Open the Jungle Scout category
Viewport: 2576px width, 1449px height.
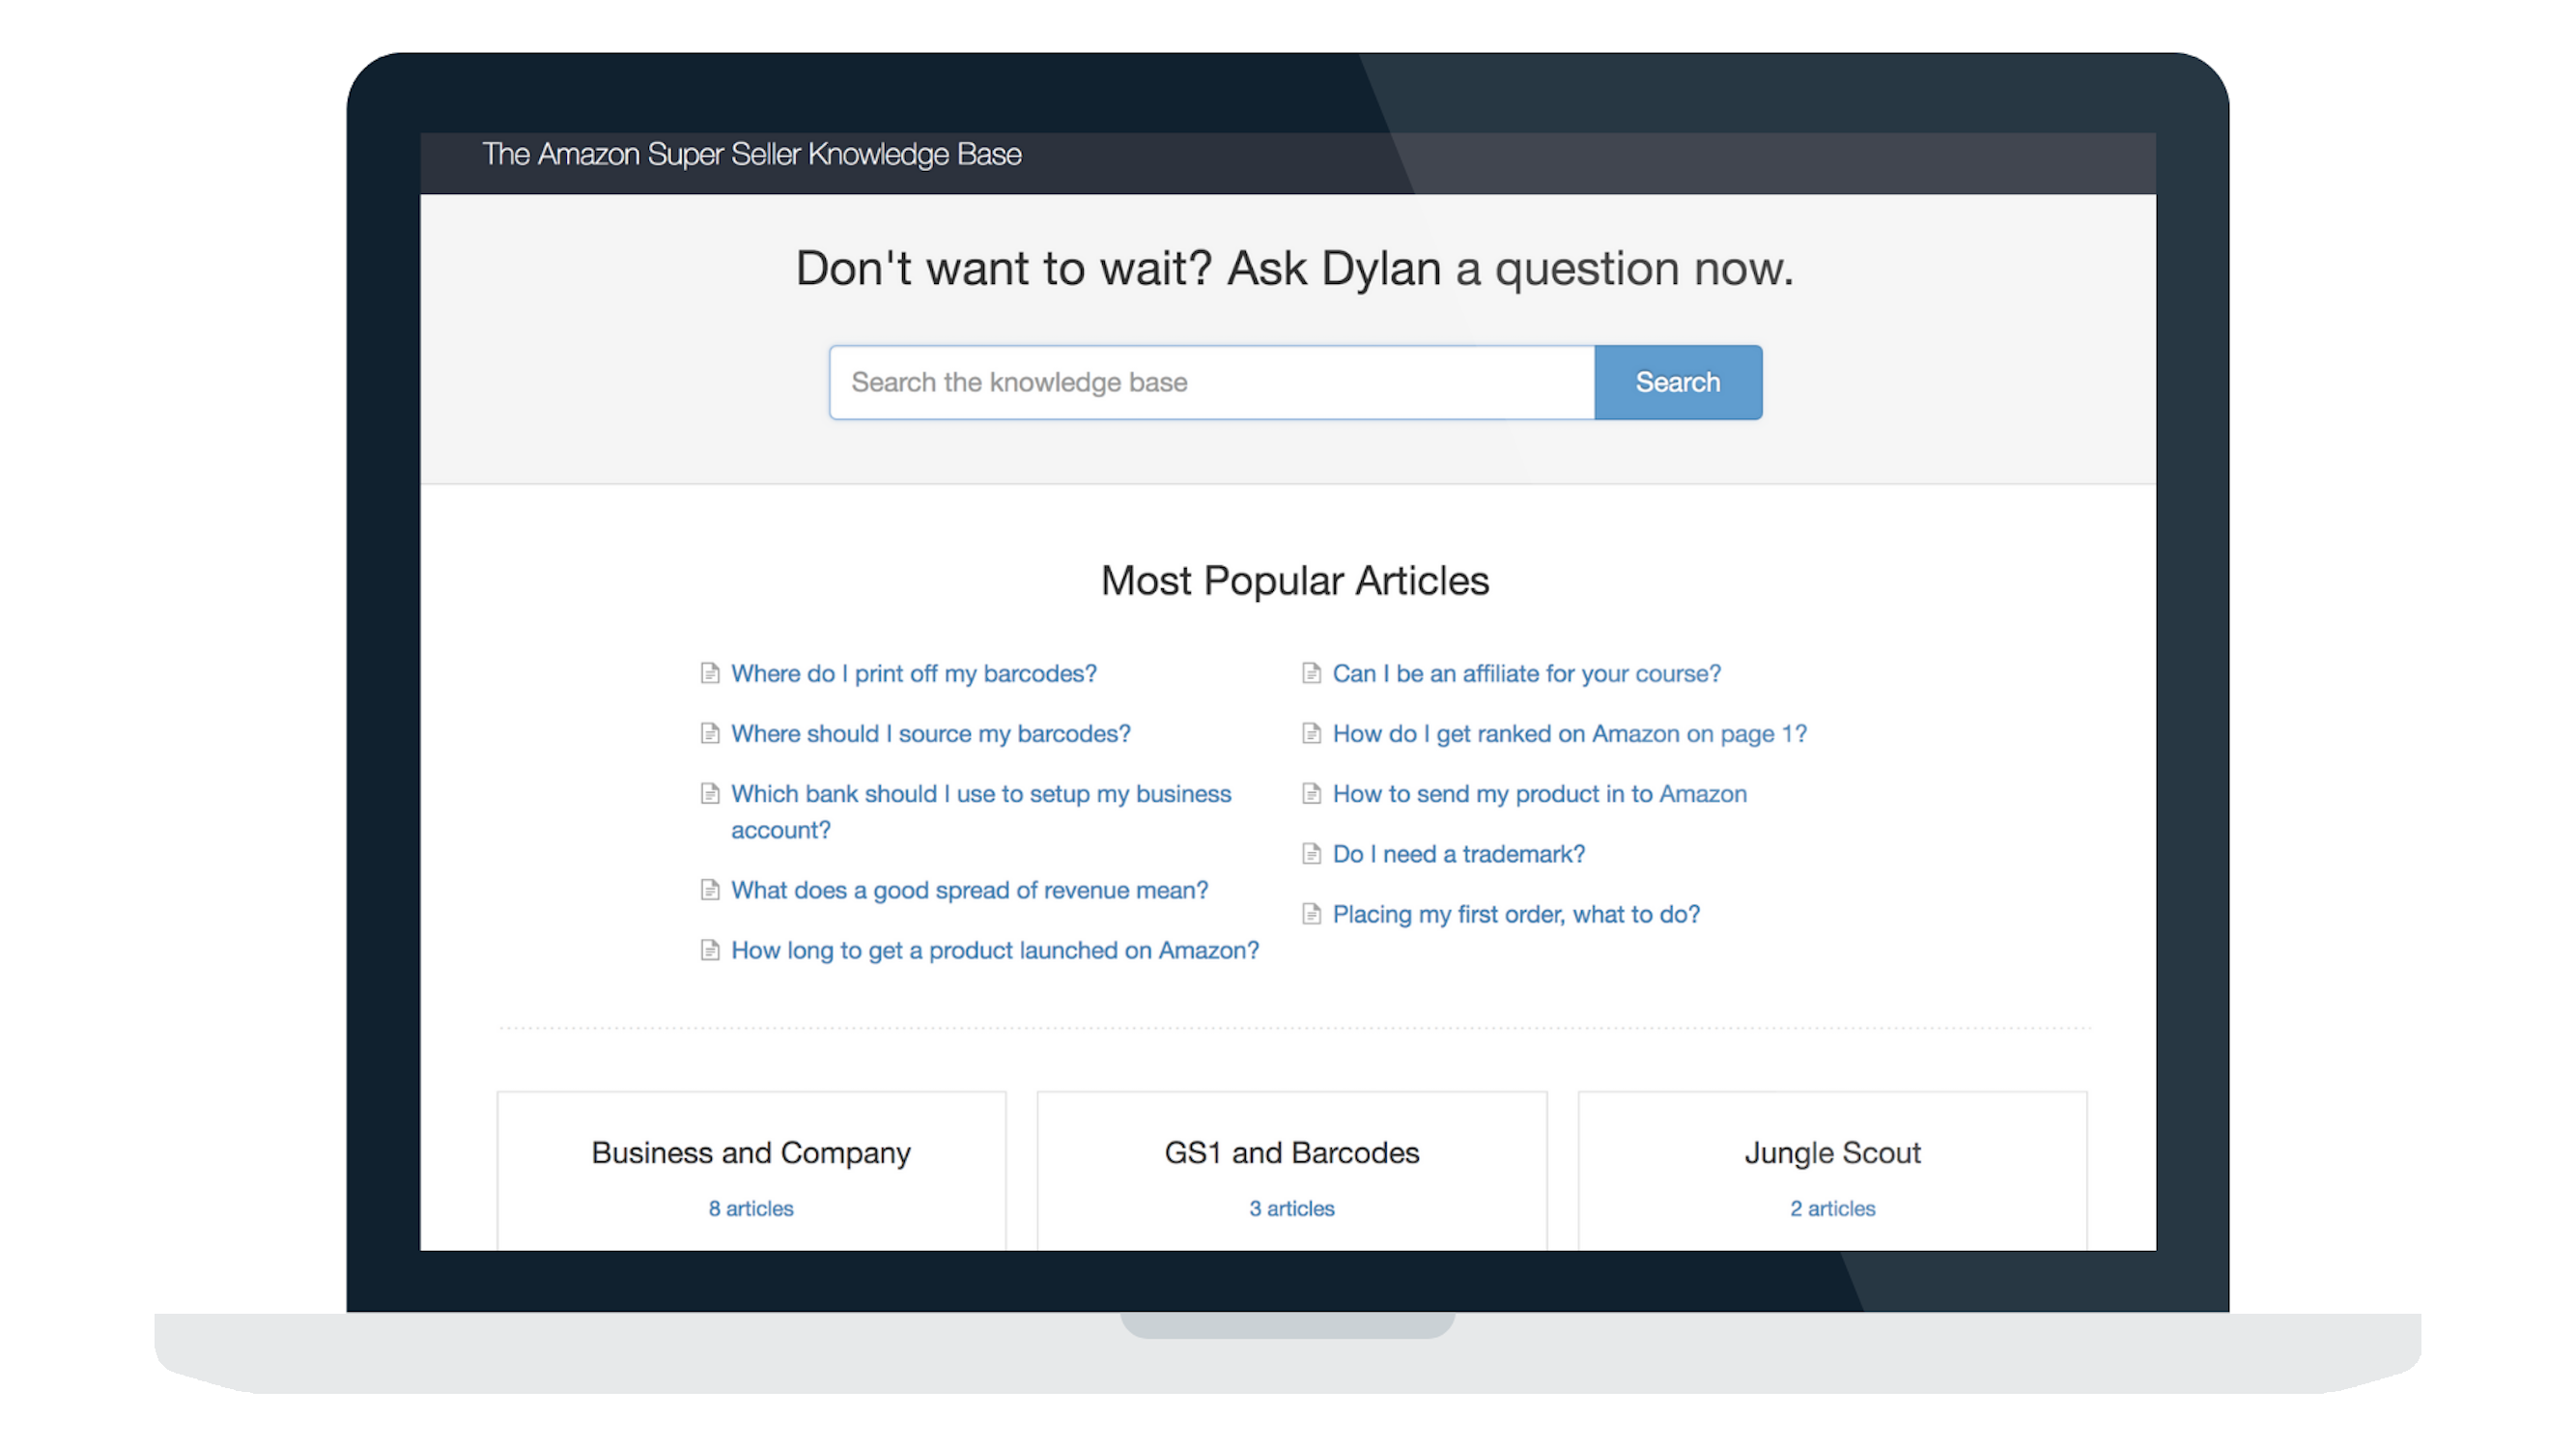(1832, 1171)
